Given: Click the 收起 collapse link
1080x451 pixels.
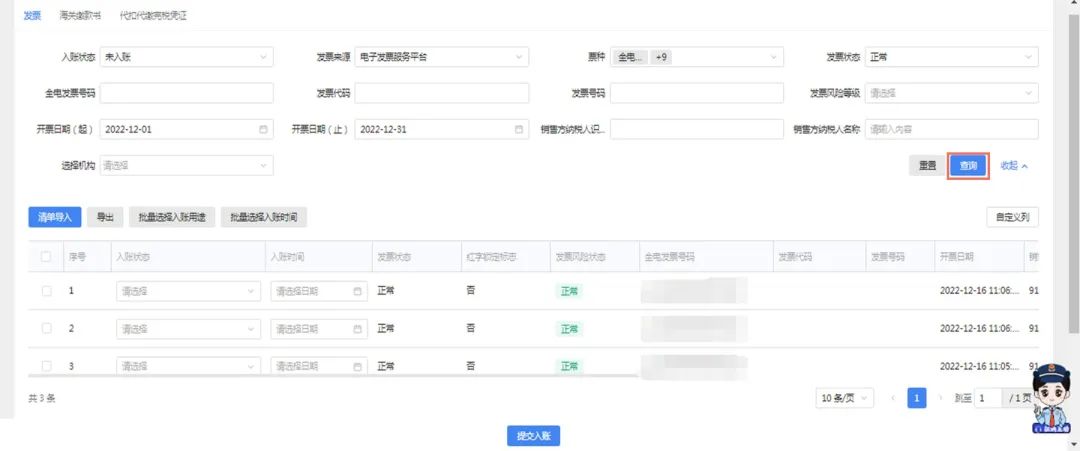Looking at the screenshot, I should tap(1014, 166).
